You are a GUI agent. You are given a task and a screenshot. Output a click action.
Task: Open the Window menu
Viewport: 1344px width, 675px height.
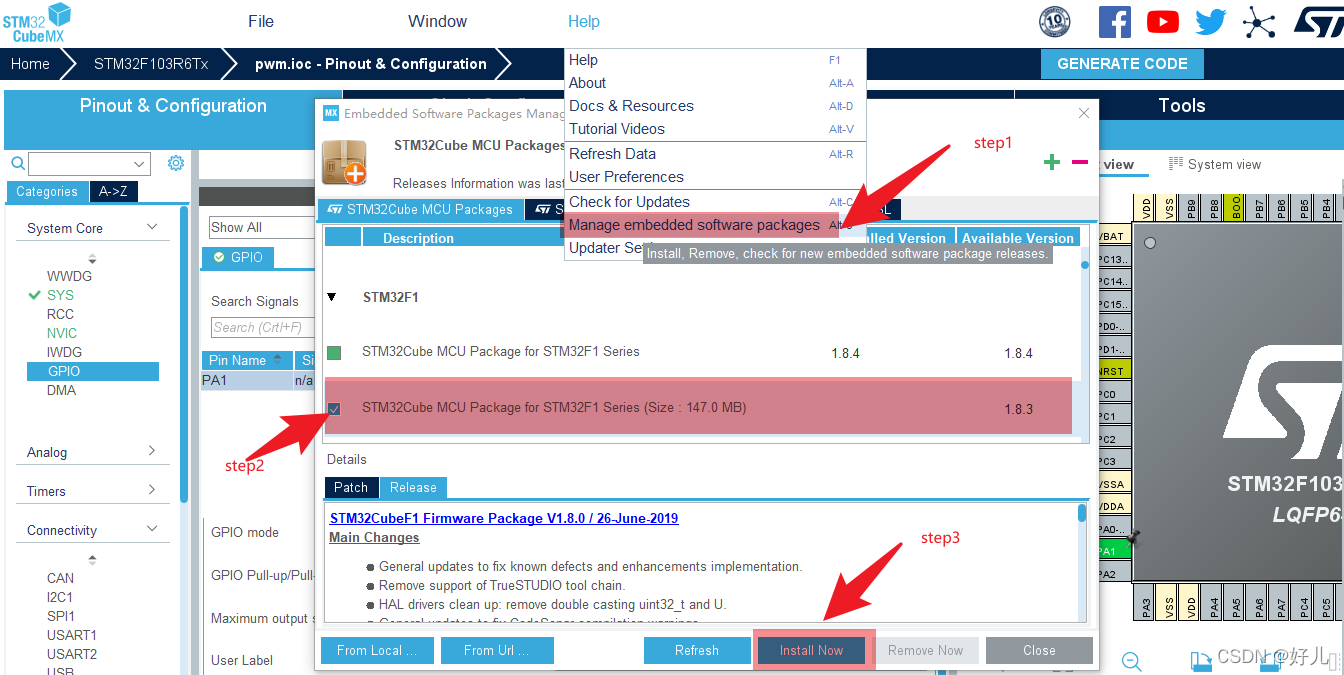pyautogui.click(x=437, y=21)
